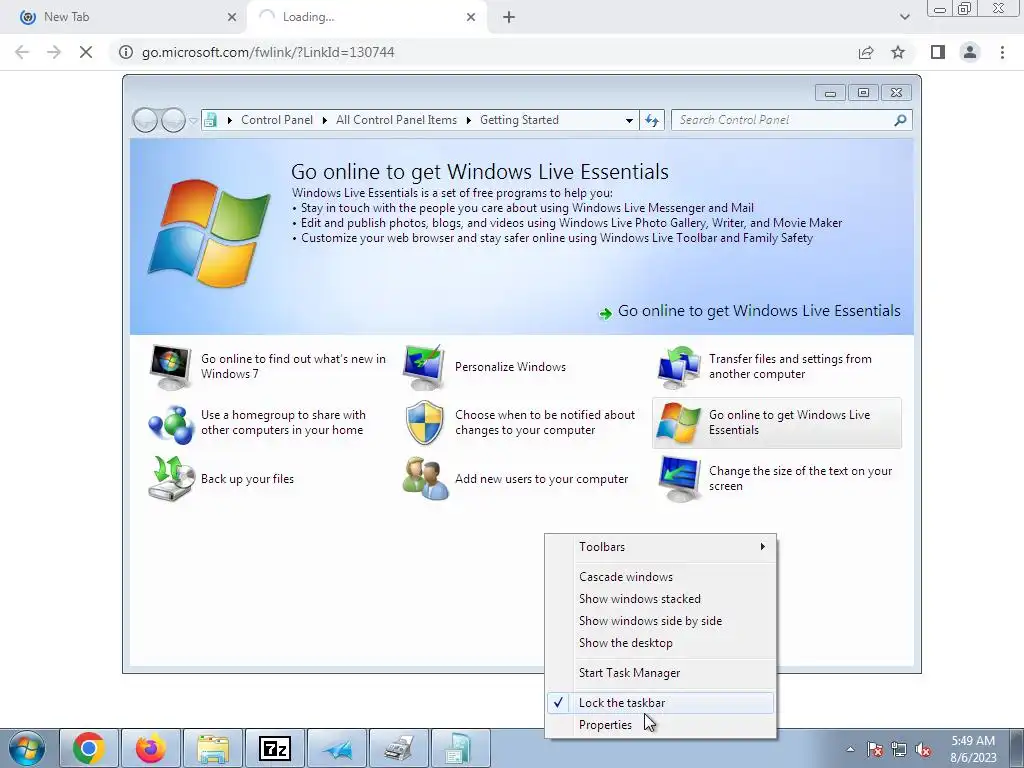Open Action Center flag tray icon
Screen dimensions: 1024x768
[875, 750]
